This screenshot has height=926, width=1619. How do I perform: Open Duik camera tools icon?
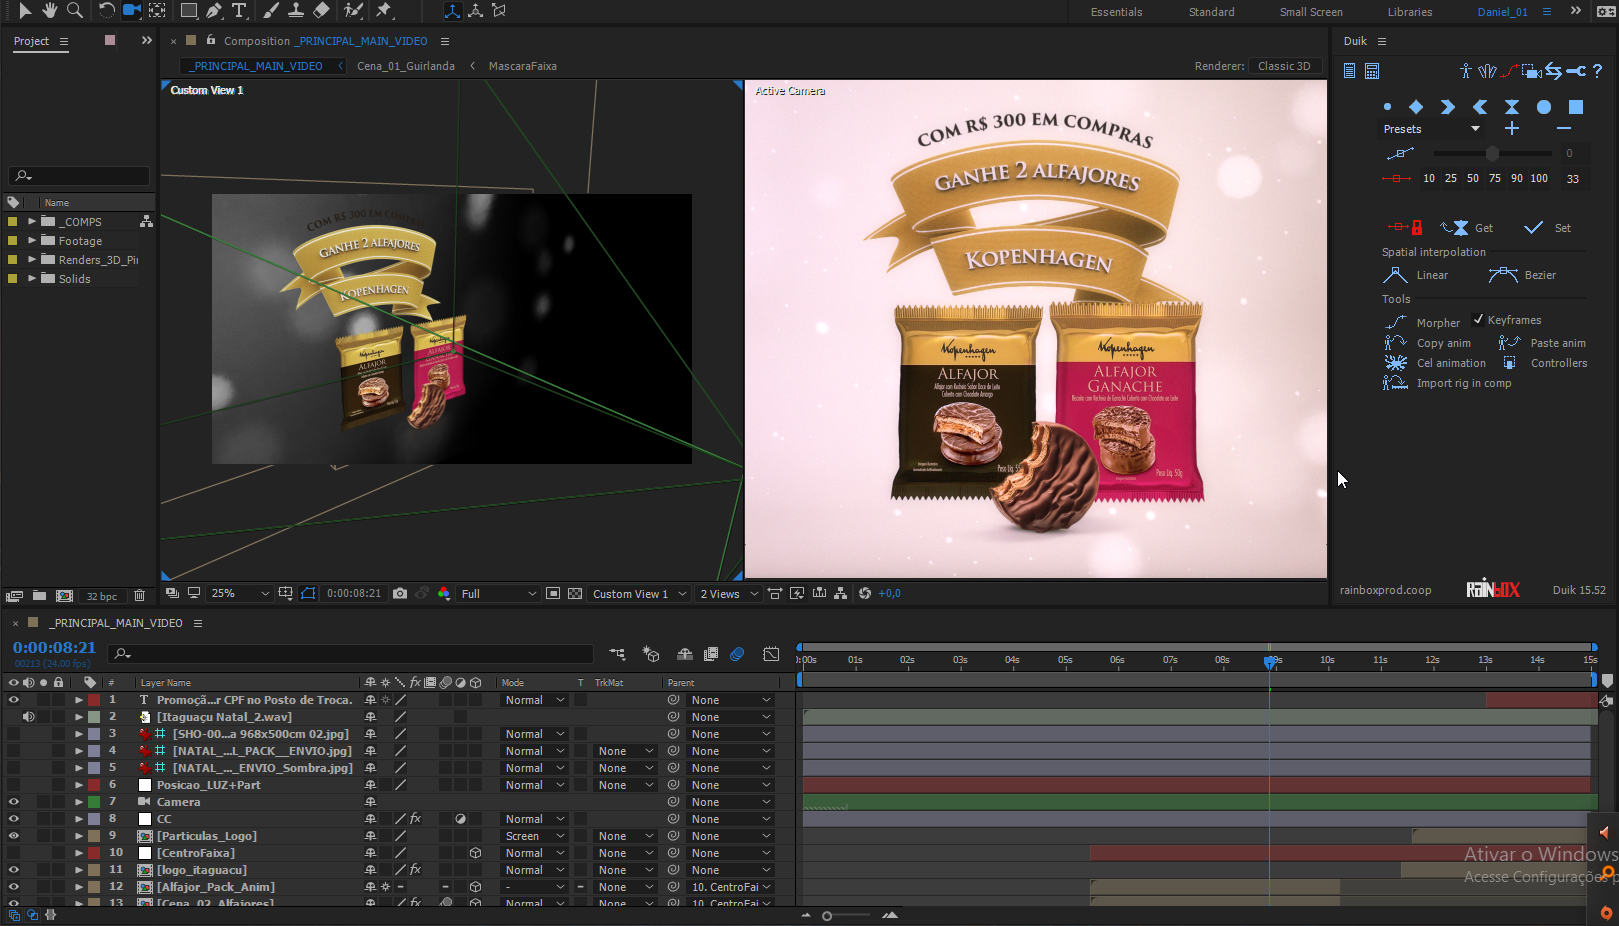click(1531, 71)
